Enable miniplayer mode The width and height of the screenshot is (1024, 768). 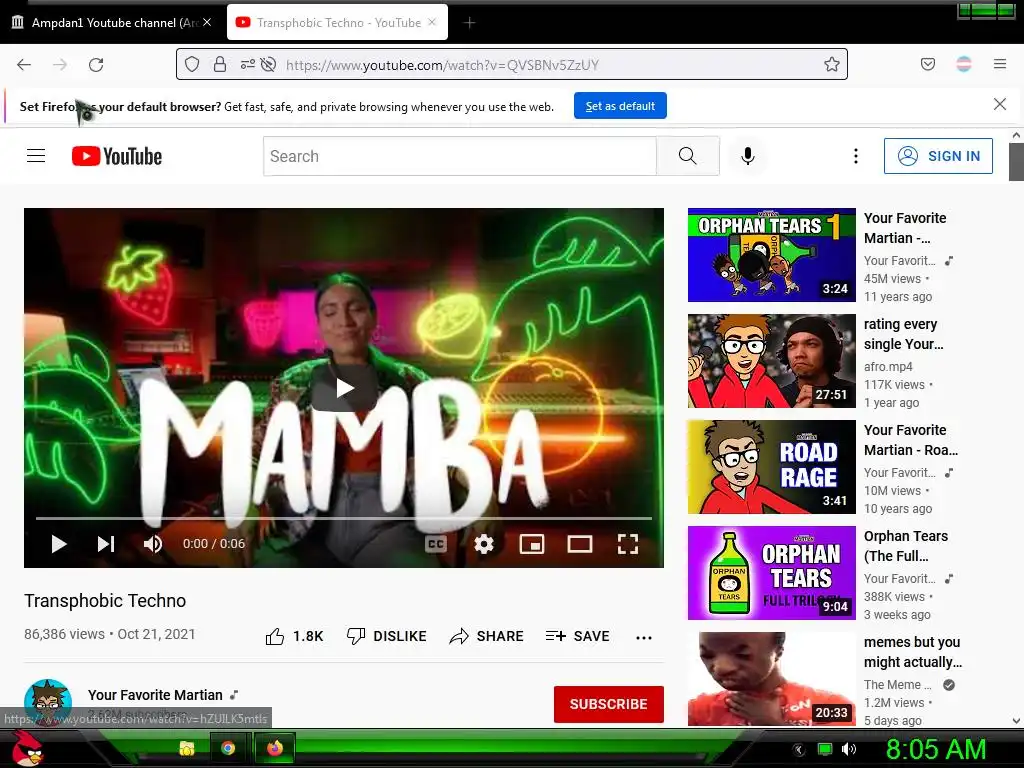click(x=532, y=544)
